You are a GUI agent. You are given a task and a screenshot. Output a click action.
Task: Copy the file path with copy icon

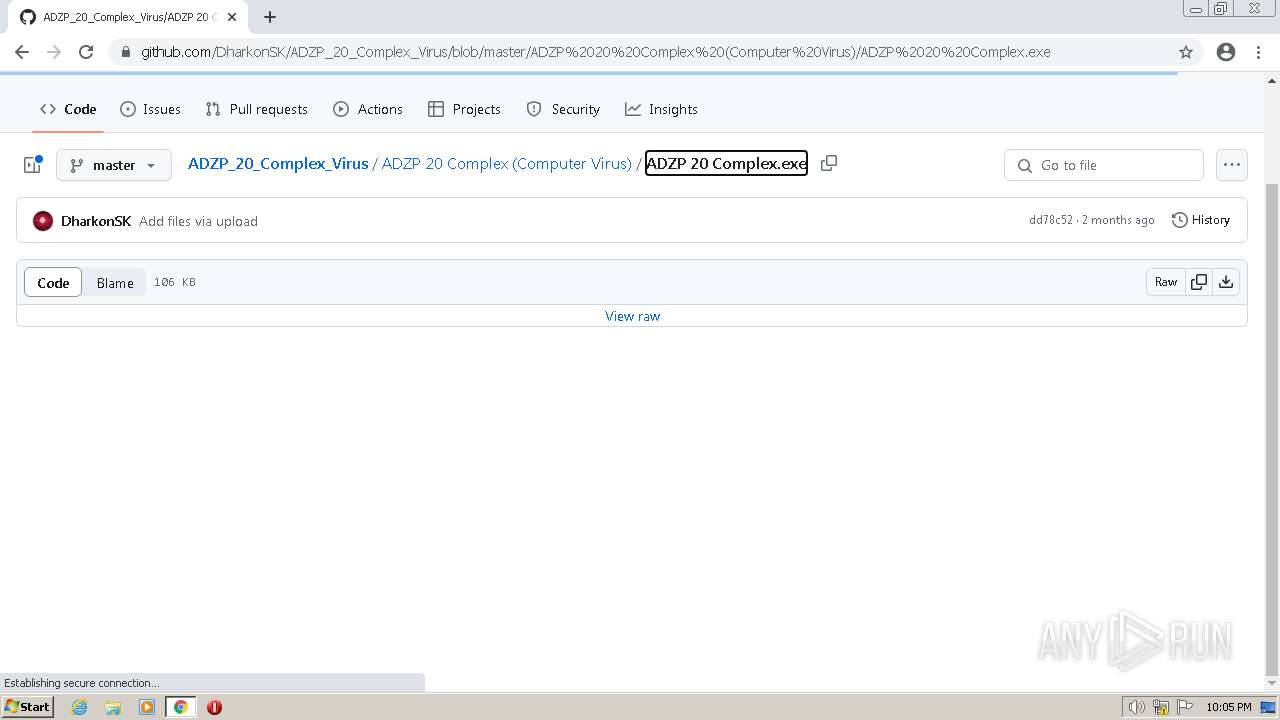coord(829,163)
